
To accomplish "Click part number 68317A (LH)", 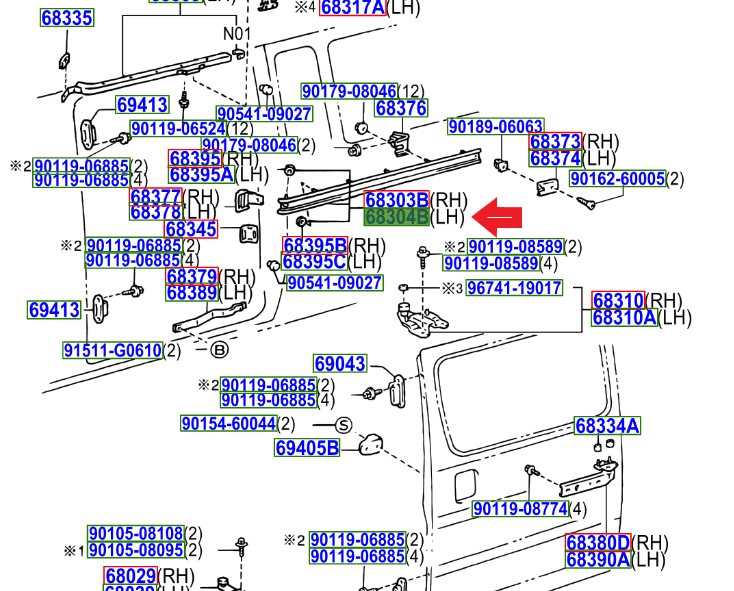I will pos(352,8).
